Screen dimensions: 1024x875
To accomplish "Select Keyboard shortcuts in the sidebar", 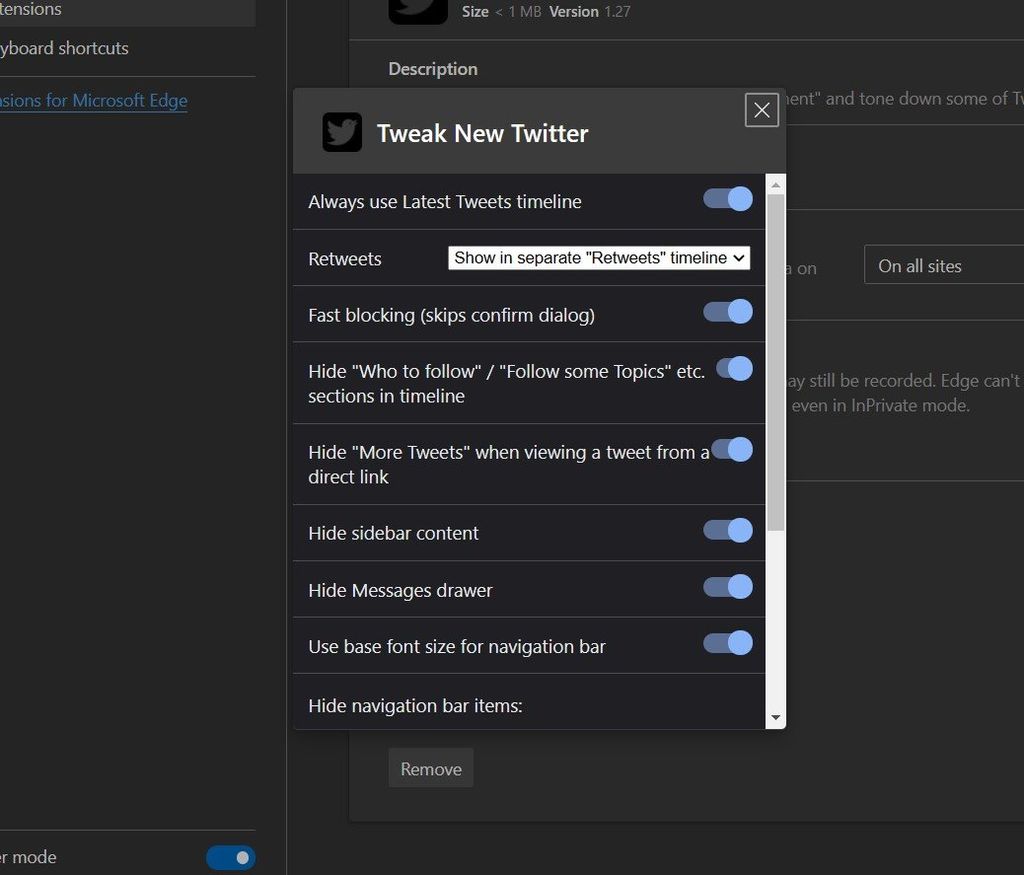I will click(65, 48).
